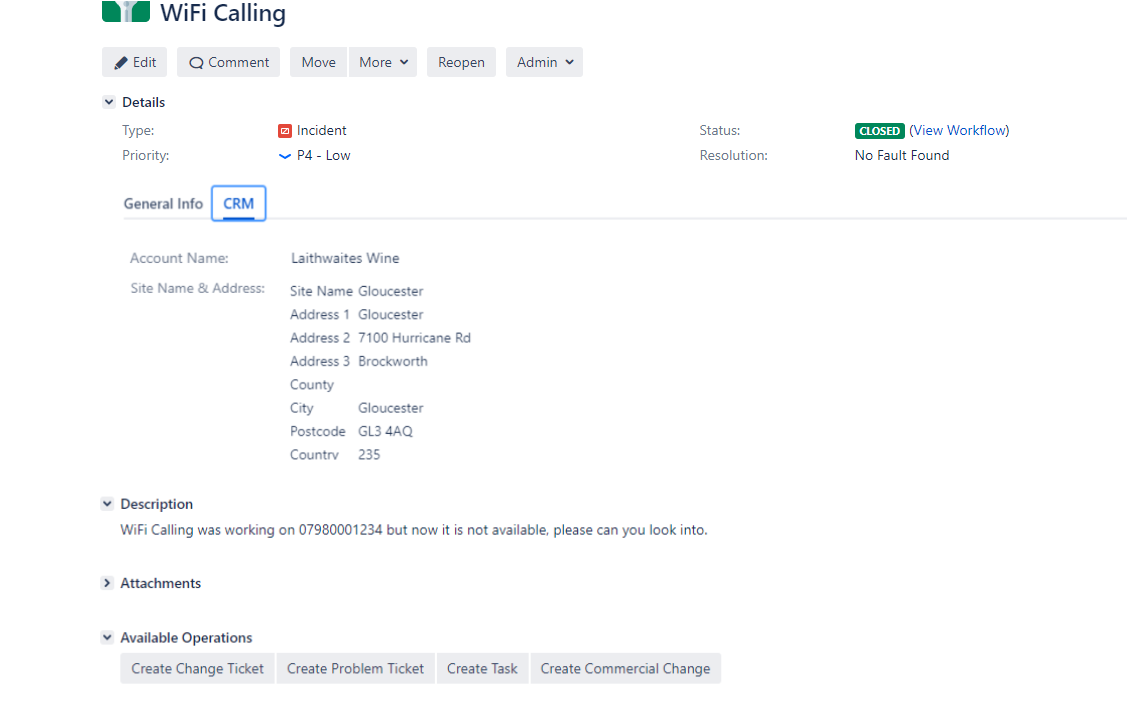
Task: Click the Move button
Action: click(x=318, y=62)
